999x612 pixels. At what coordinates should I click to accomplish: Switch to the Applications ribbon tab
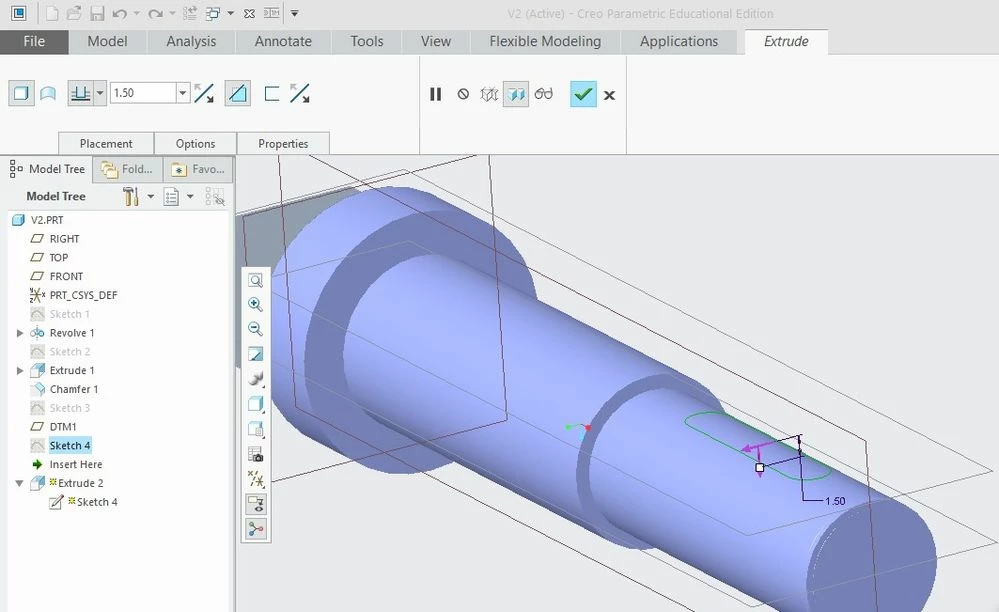(x=679, y=41)
